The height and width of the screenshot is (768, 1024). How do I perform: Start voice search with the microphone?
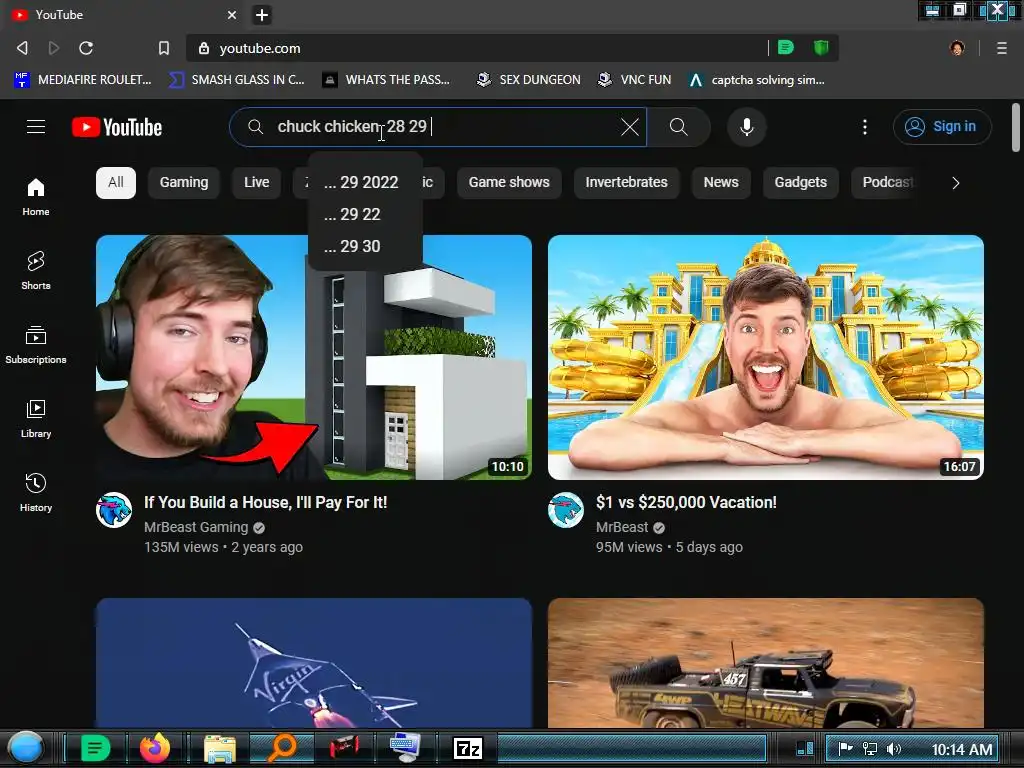coord(746,127)
